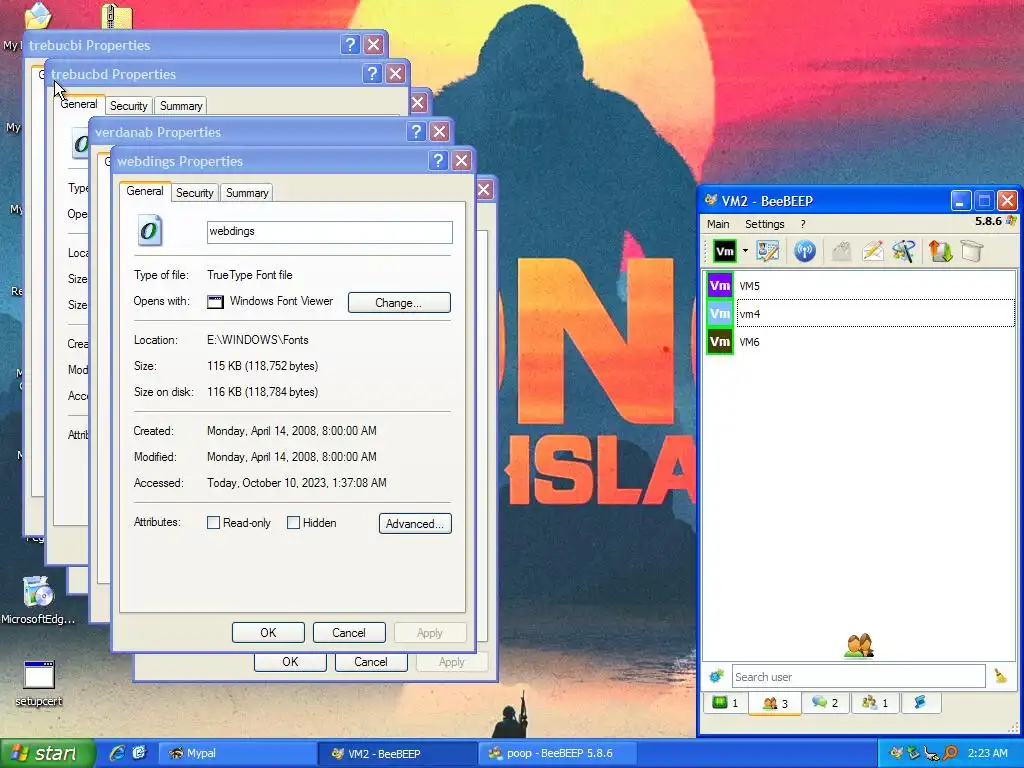Image resolution: width=1024 pixels, height=768 pixels.
Task: Click the black Vm status avatar in BeeBEEP toolbar
Action: click(724, 251)
